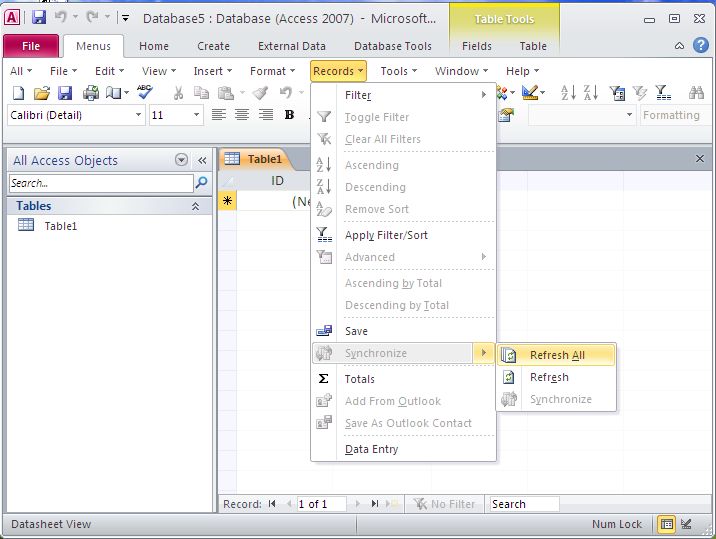The height and width of the screenshot is (539, 716).
Task: Select Refresh All in submenu
Action: coord(556,355)
